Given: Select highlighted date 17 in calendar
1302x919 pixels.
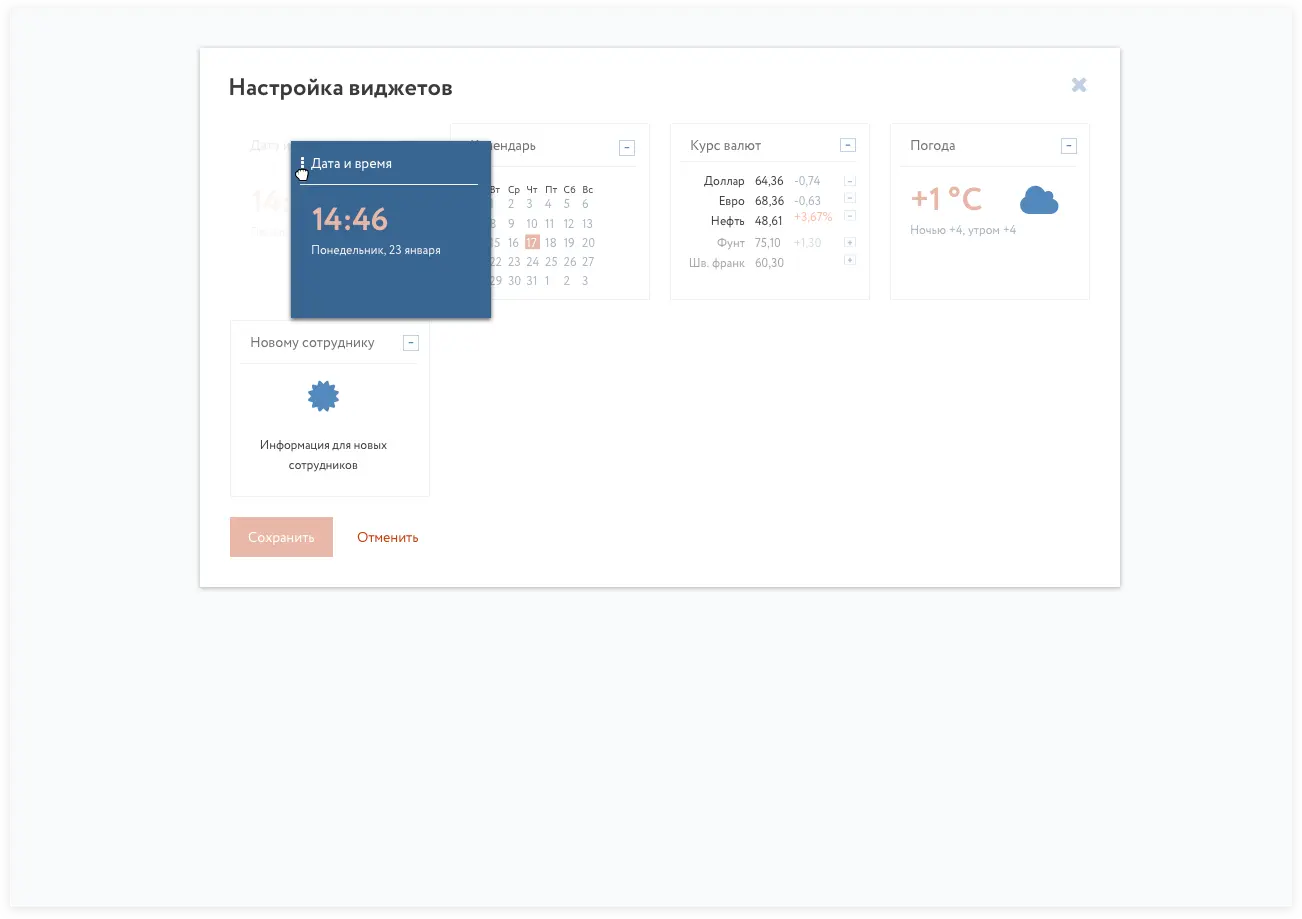Looking at the screenshot, I should (x=532, y=242).
